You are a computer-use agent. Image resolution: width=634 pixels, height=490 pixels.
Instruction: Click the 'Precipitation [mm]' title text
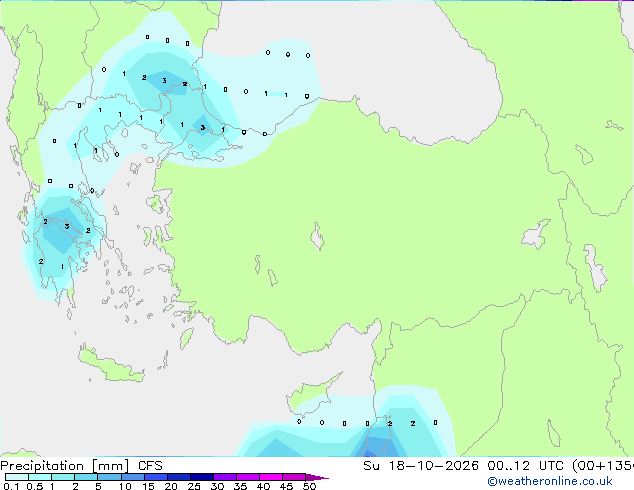[x=65, y=466]
